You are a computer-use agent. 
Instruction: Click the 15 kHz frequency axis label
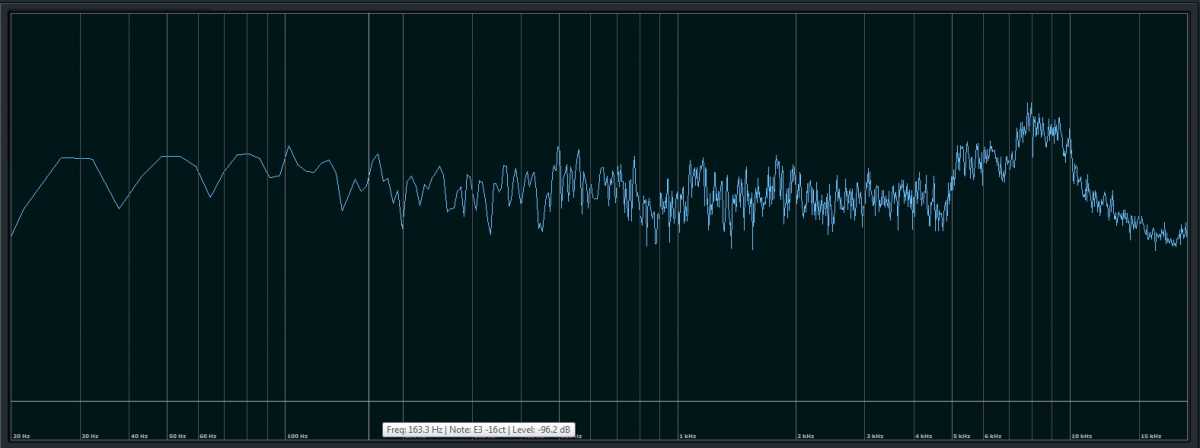pyautogui.click(x=1150, y=436)
